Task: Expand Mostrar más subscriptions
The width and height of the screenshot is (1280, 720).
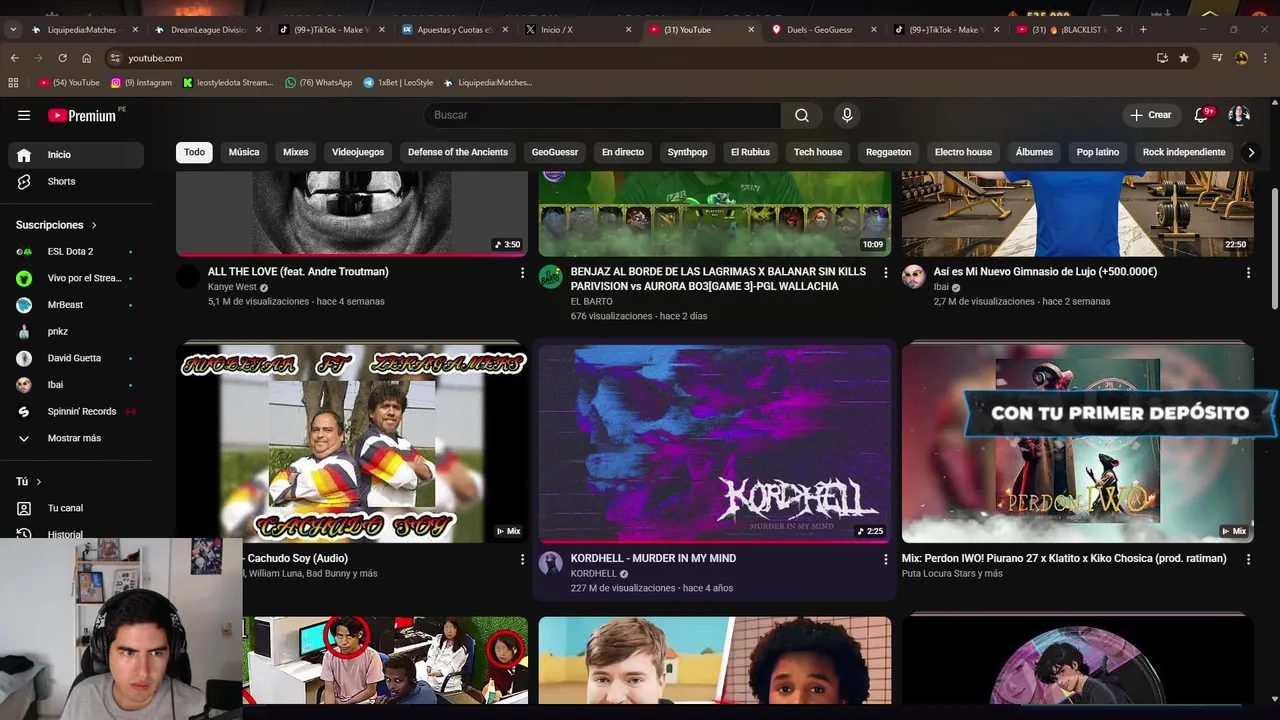Action: (78, 438)
